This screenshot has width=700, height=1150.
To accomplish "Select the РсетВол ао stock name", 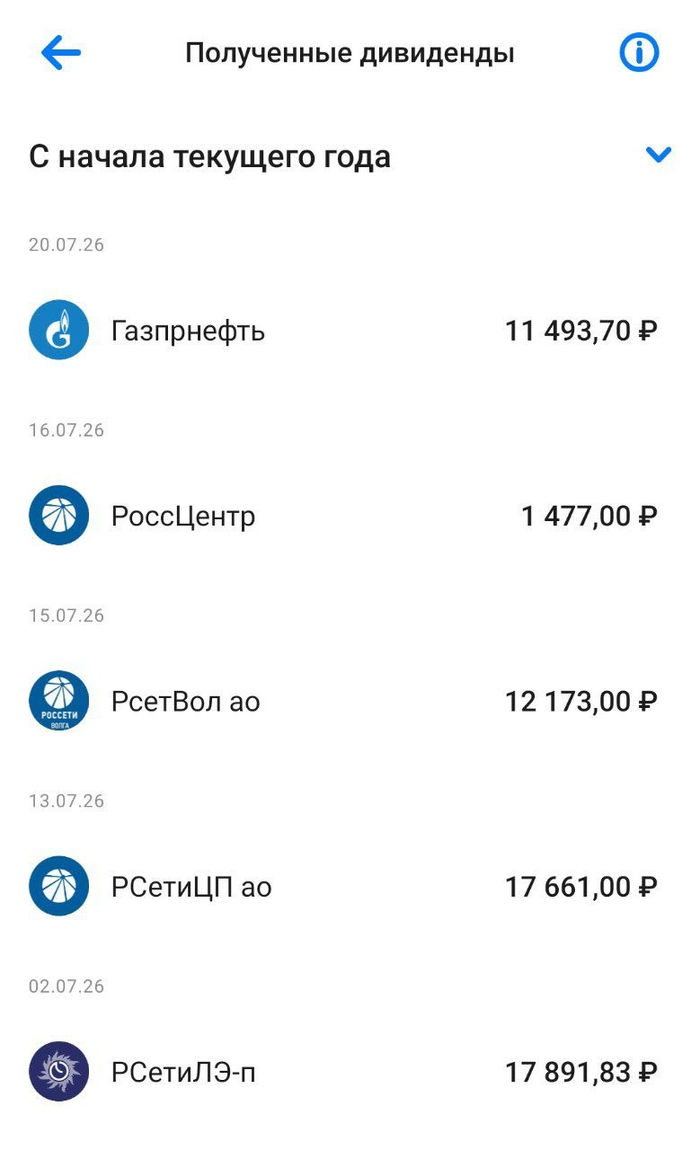I will pyautogui.click(x=186, y=702).
